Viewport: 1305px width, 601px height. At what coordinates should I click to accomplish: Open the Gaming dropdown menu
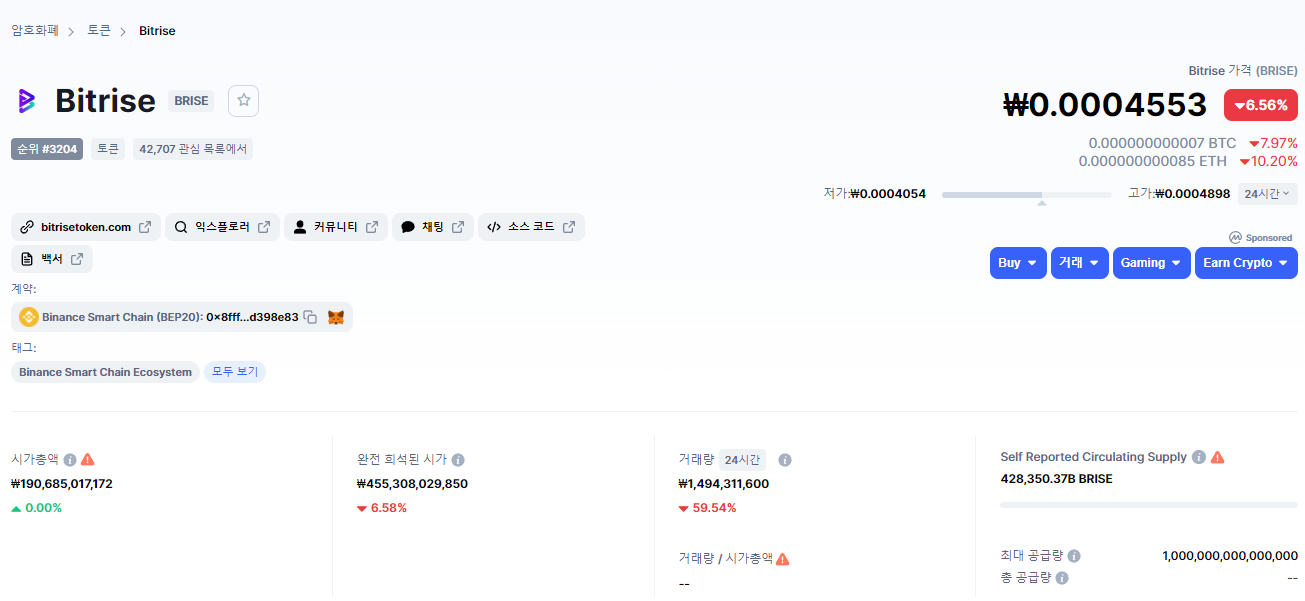click(1151, 263)
